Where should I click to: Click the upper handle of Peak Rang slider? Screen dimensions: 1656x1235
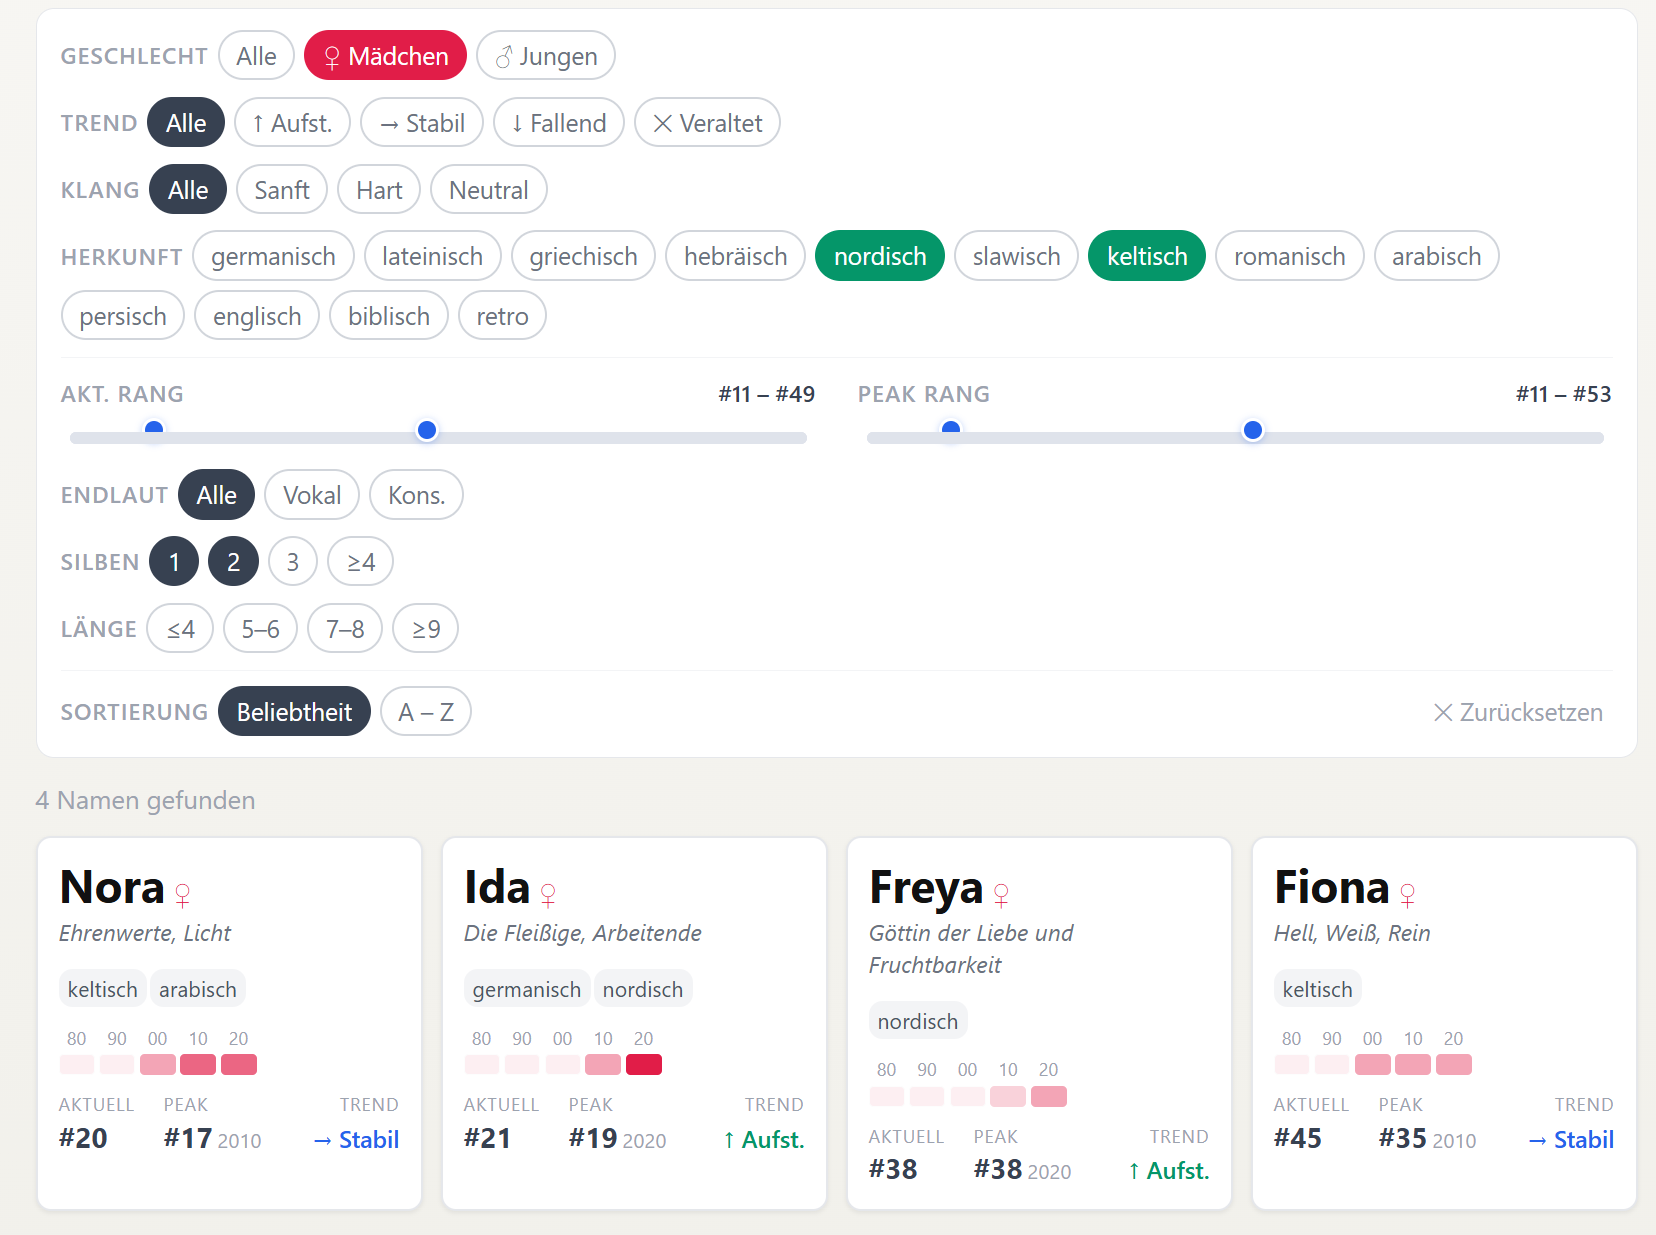[1253, 430]
